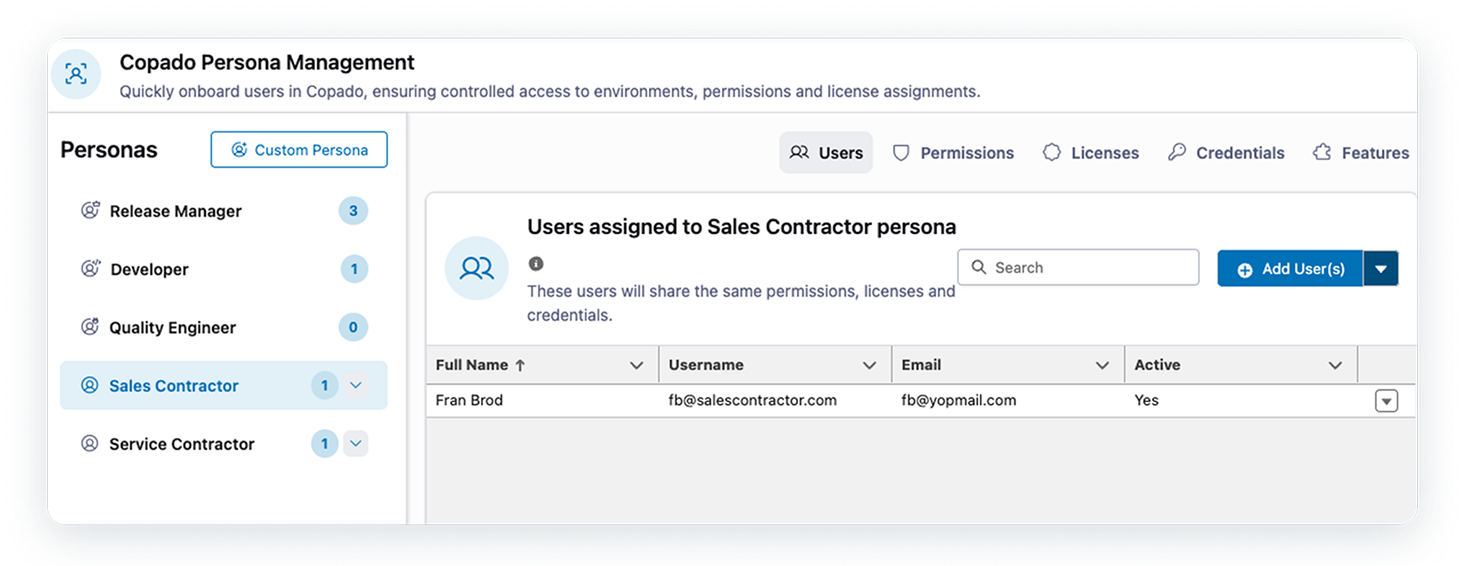Select the Developer persona

point(224,269)
